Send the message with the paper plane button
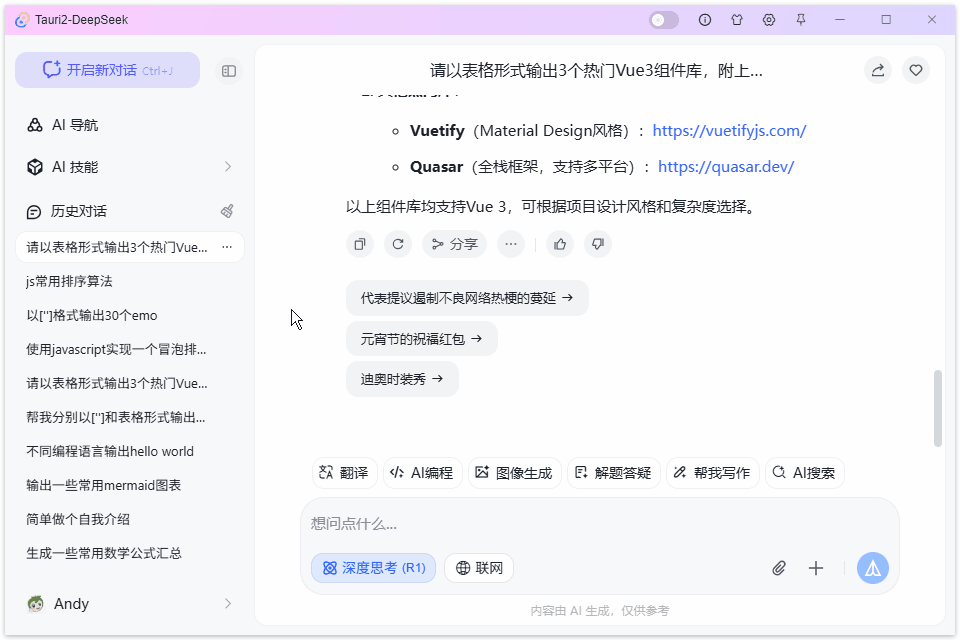This screenshot has width=960, height=640. tap(872, 567)
